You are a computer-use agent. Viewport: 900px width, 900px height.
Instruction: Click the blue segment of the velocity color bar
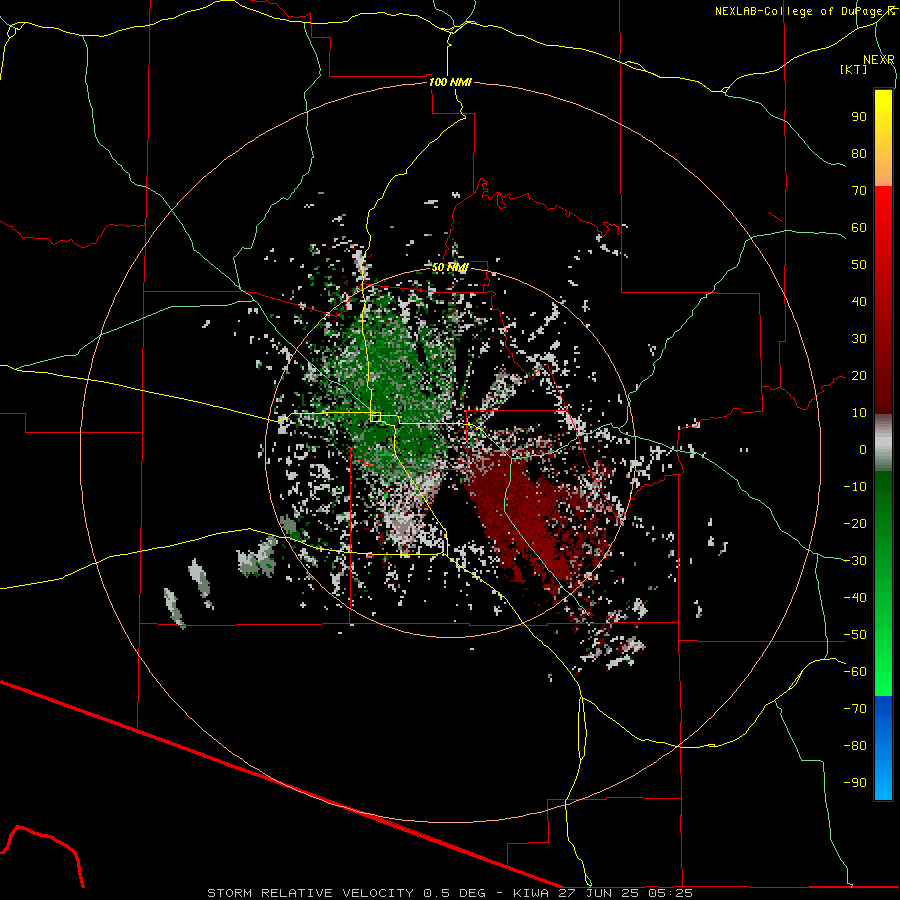pyautogui.click(x=883, y=748)
